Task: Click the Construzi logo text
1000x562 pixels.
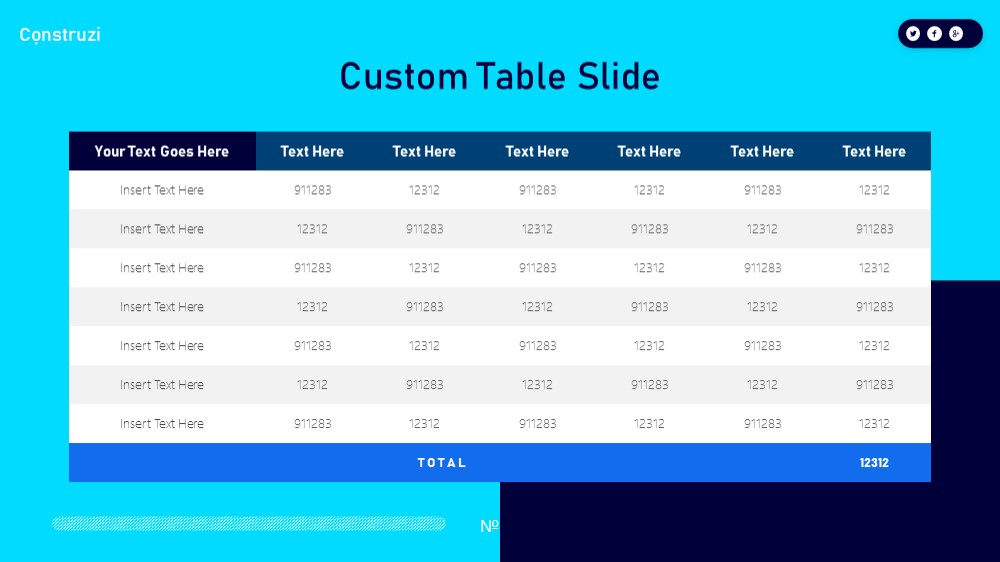Action: point(60,34)
